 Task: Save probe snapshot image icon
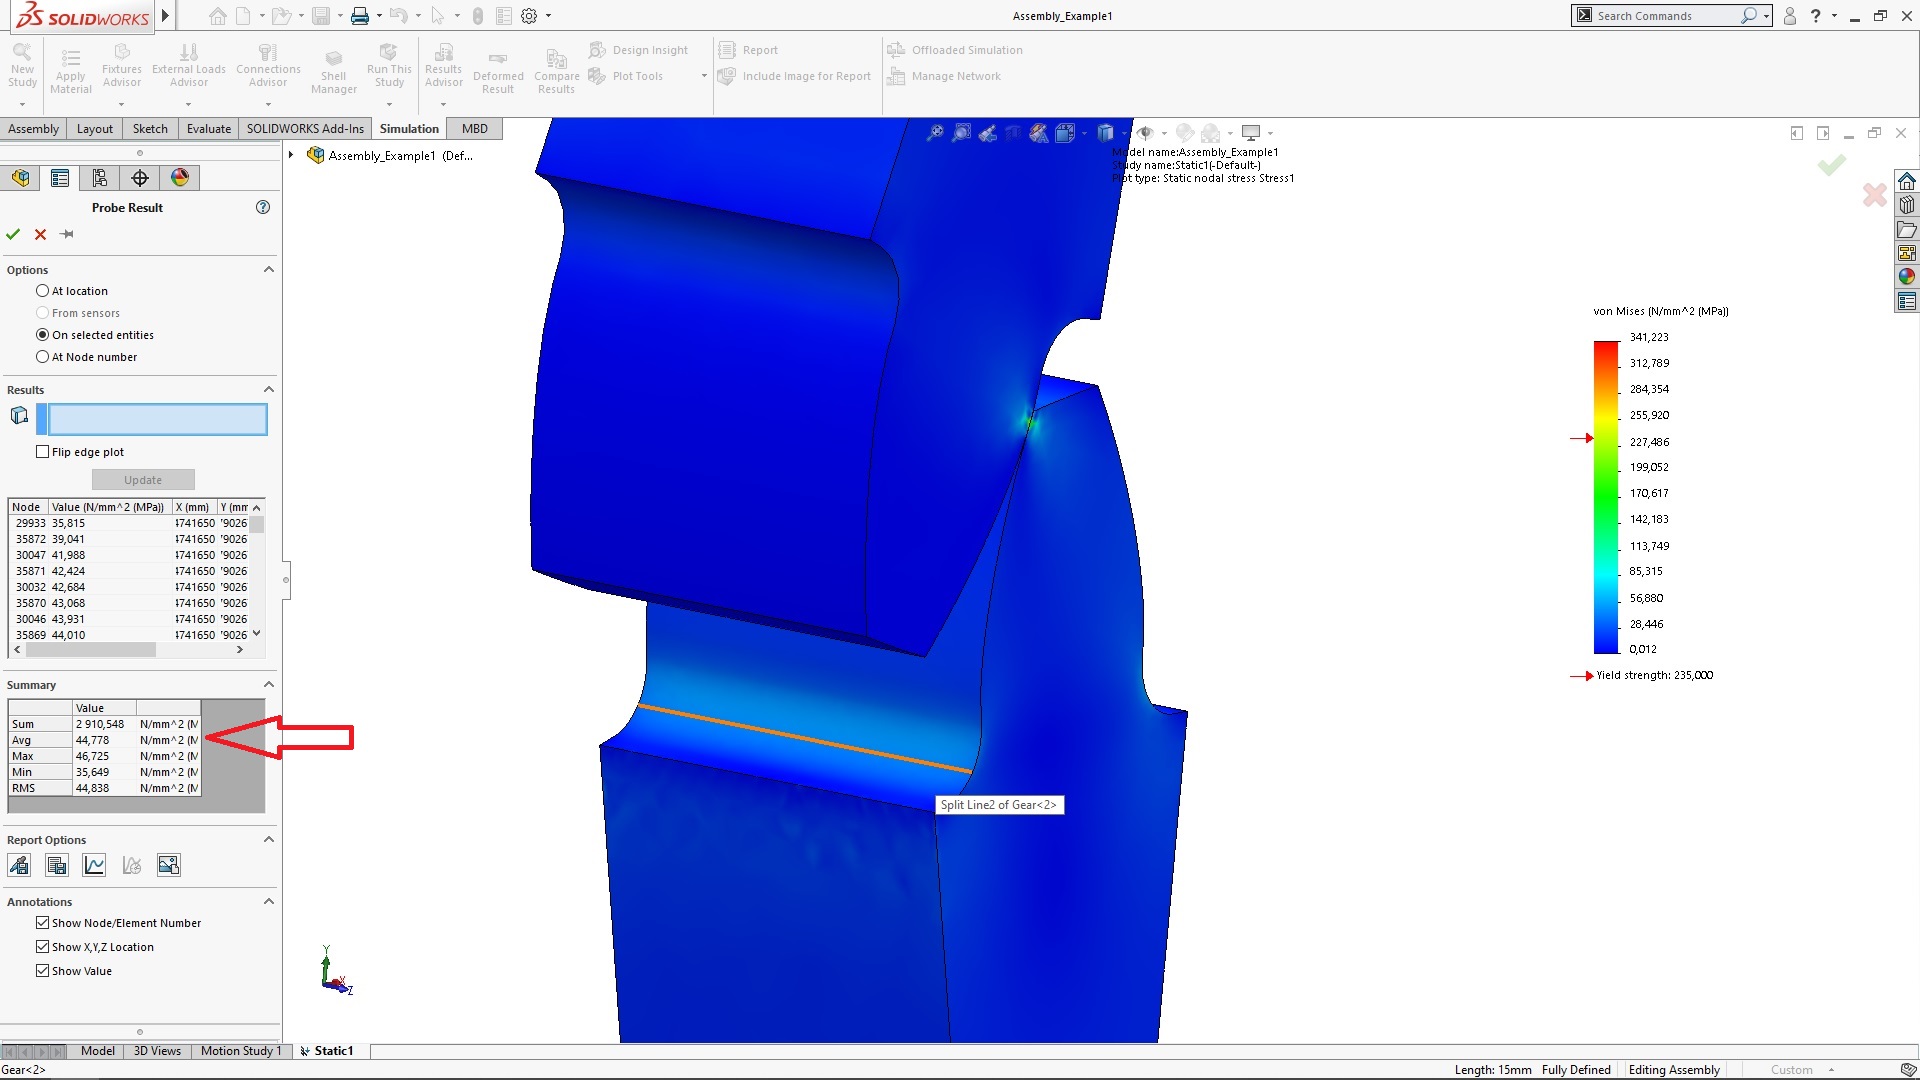coord(169,865)
